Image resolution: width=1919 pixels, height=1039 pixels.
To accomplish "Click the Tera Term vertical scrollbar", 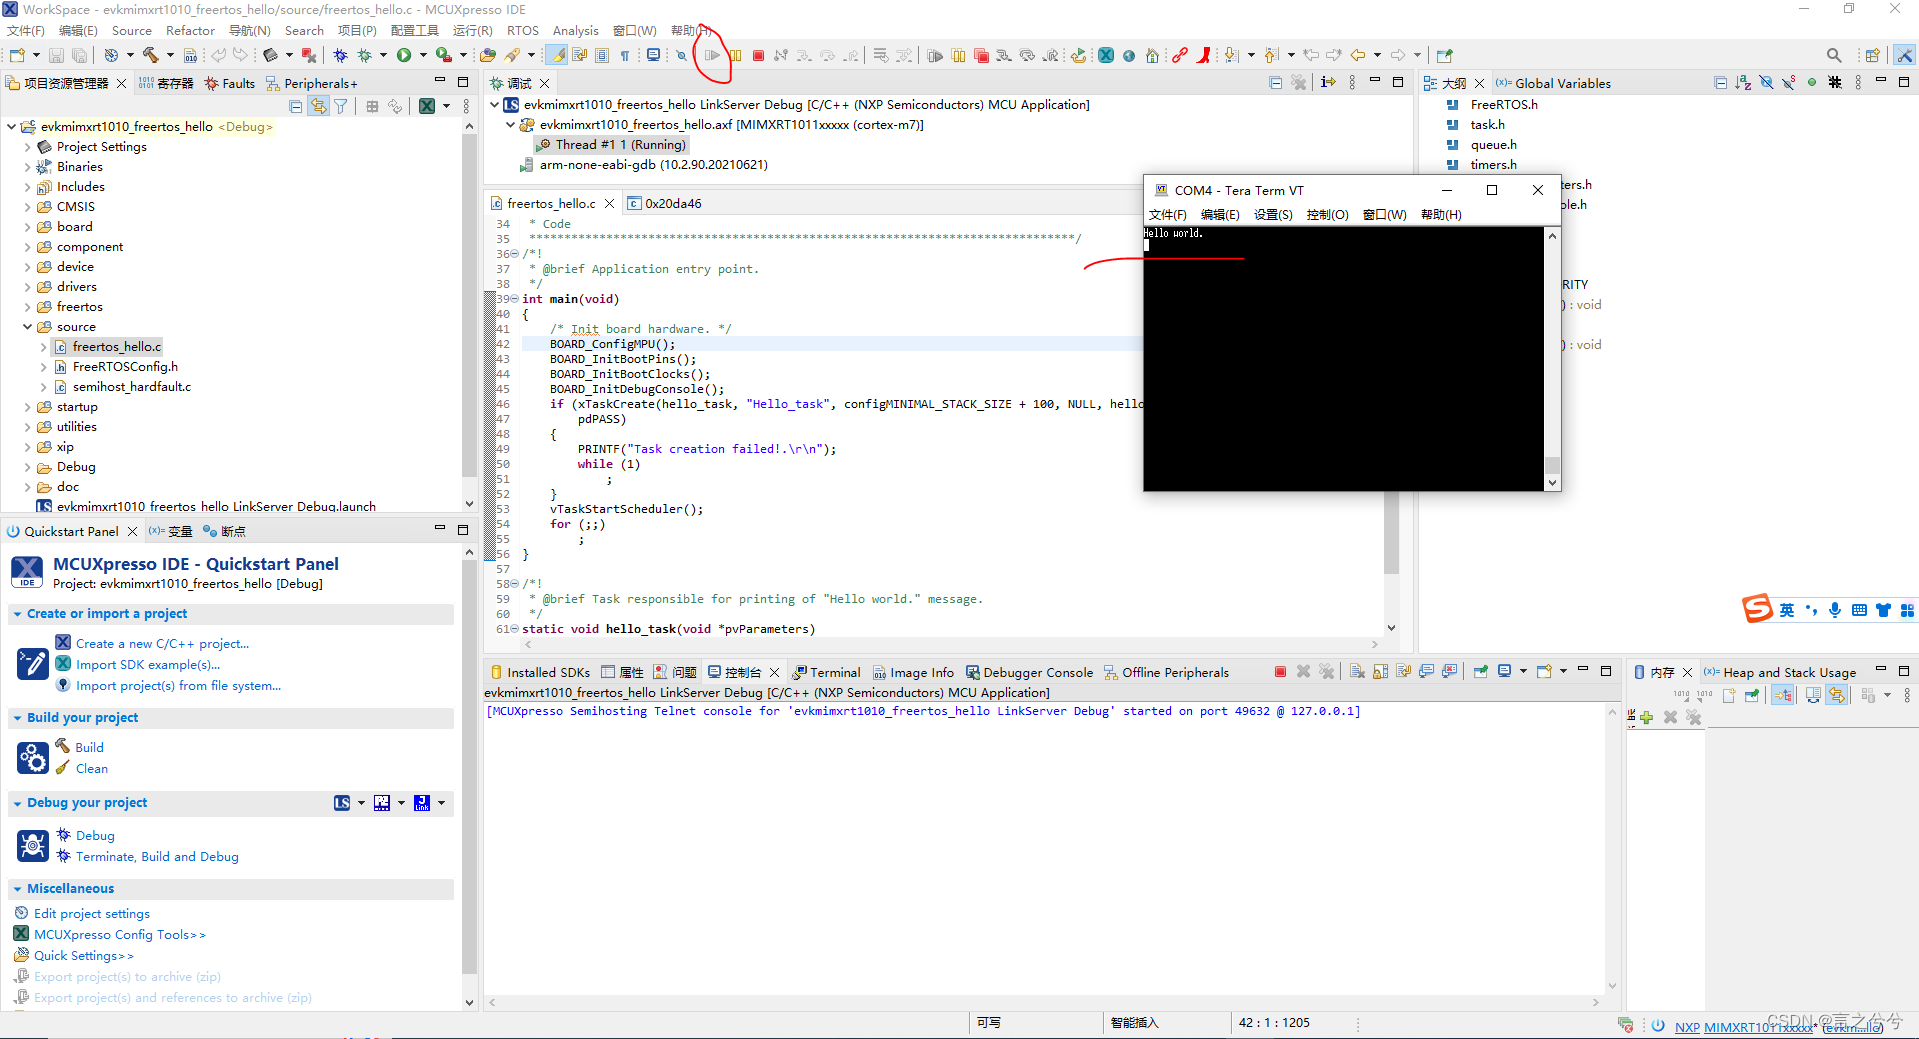I will pos(1552,359).
